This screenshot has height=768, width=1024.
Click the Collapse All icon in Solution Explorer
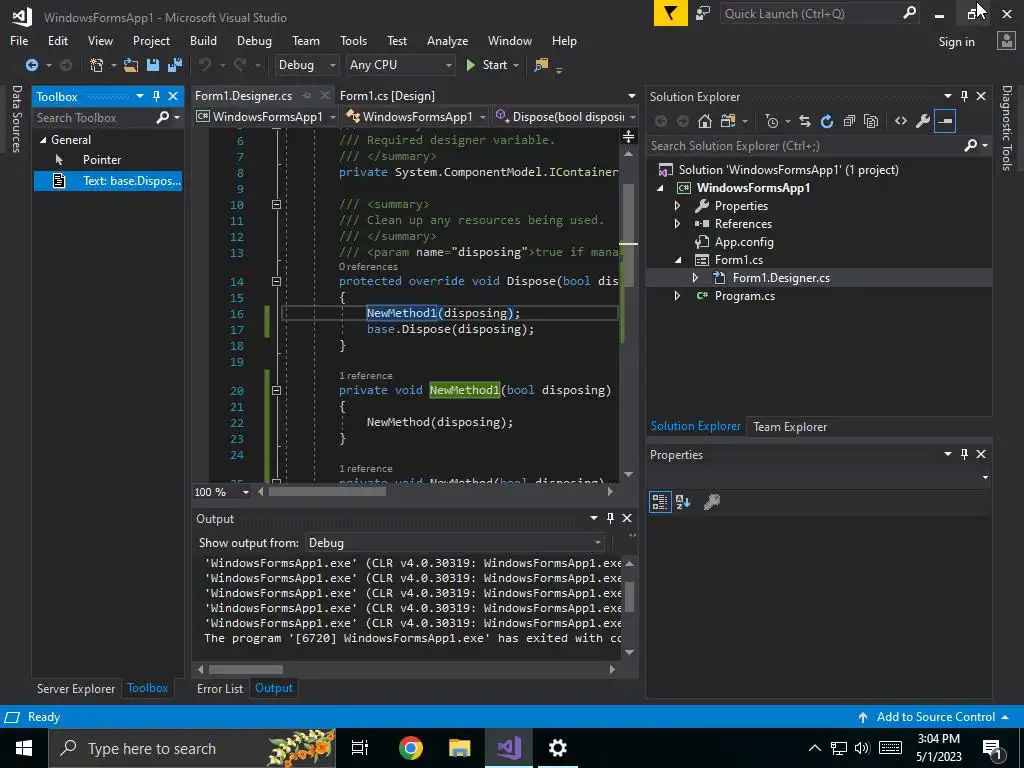click(x=849, y=121)
